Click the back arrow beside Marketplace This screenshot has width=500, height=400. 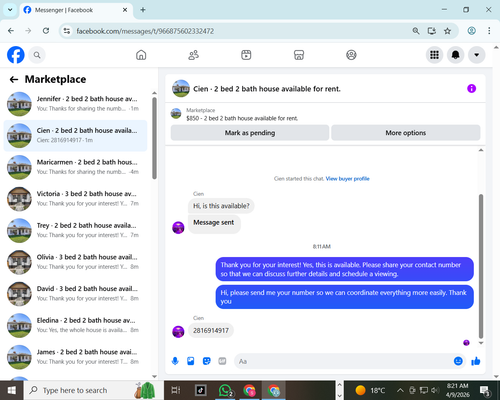point(14,79)
